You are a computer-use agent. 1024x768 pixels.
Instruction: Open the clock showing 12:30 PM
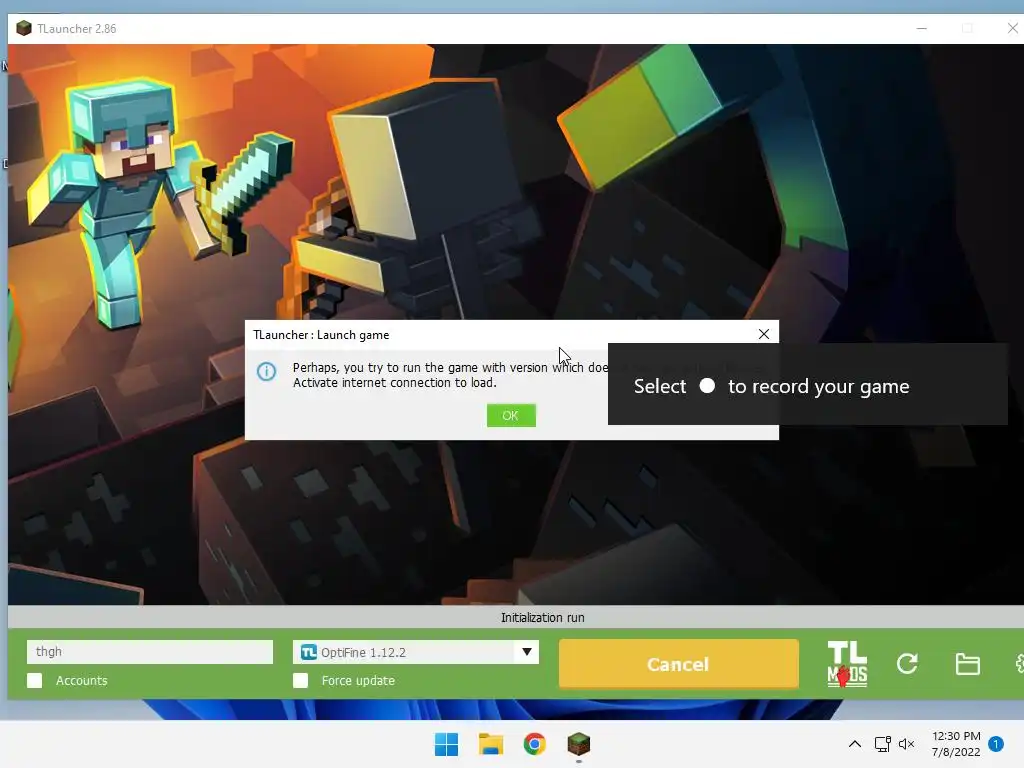[956, 744]
